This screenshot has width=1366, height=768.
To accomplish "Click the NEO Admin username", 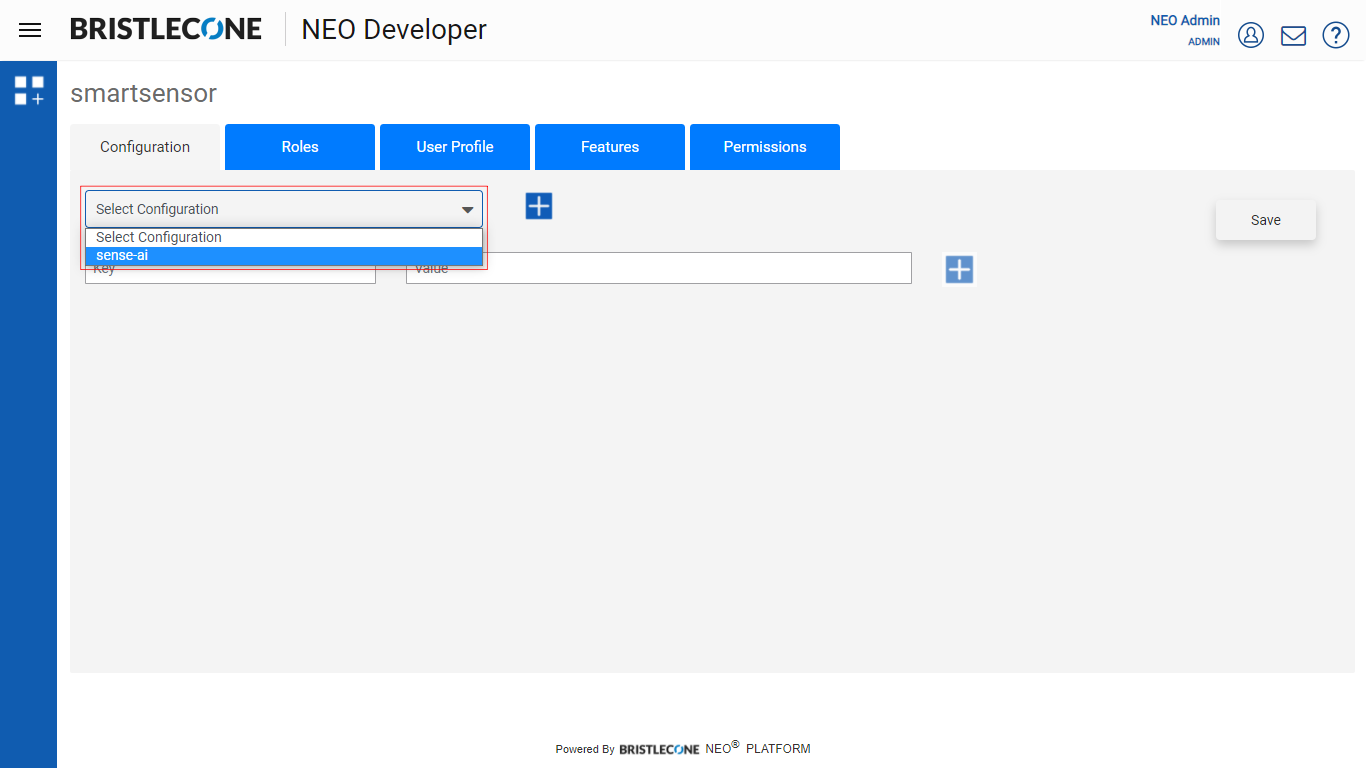I will pyautogui.click(x=1185, y=20).
